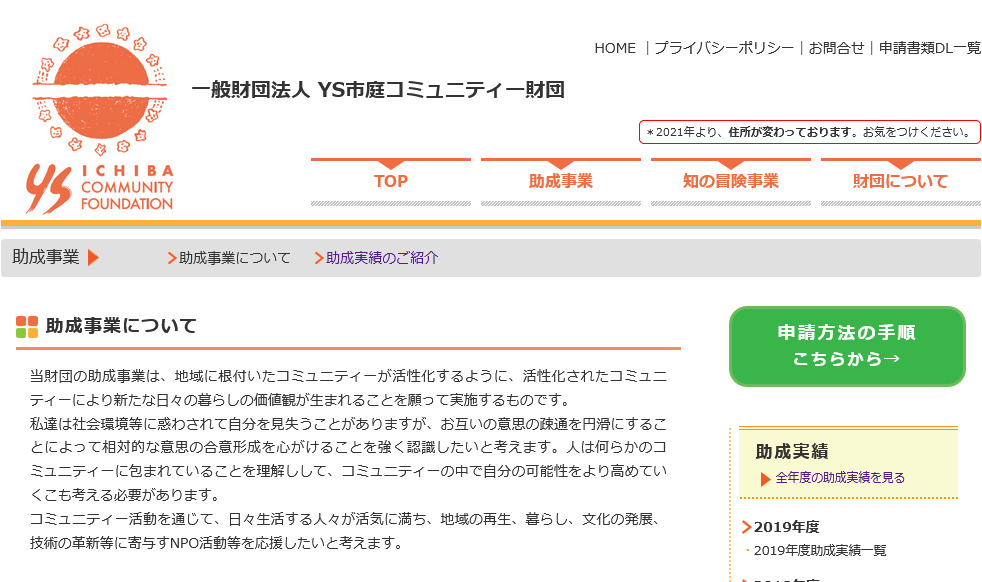Click the orange play arrow beside 助成事業 header
Image resolution: width=982 pixels, height=582 pixels.
[x=93, y=256]
